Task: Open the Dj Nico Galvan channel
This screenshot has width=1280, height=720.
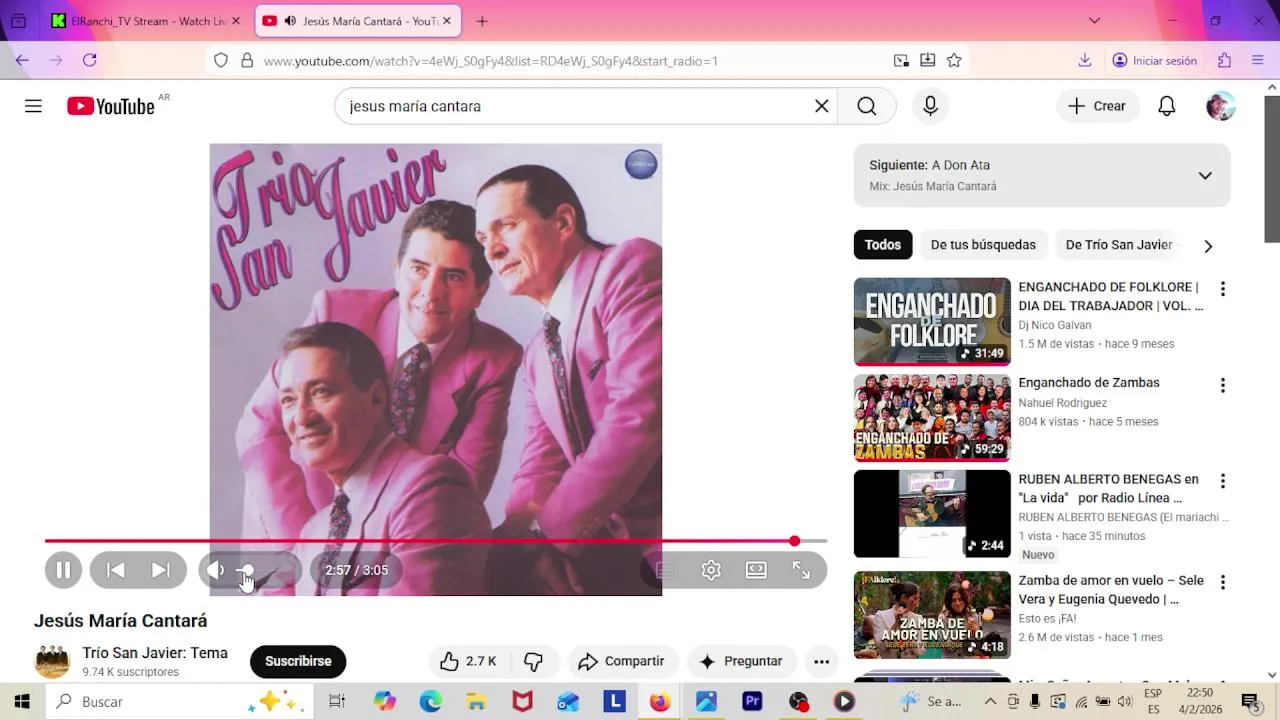Action: click(1054, 325)
